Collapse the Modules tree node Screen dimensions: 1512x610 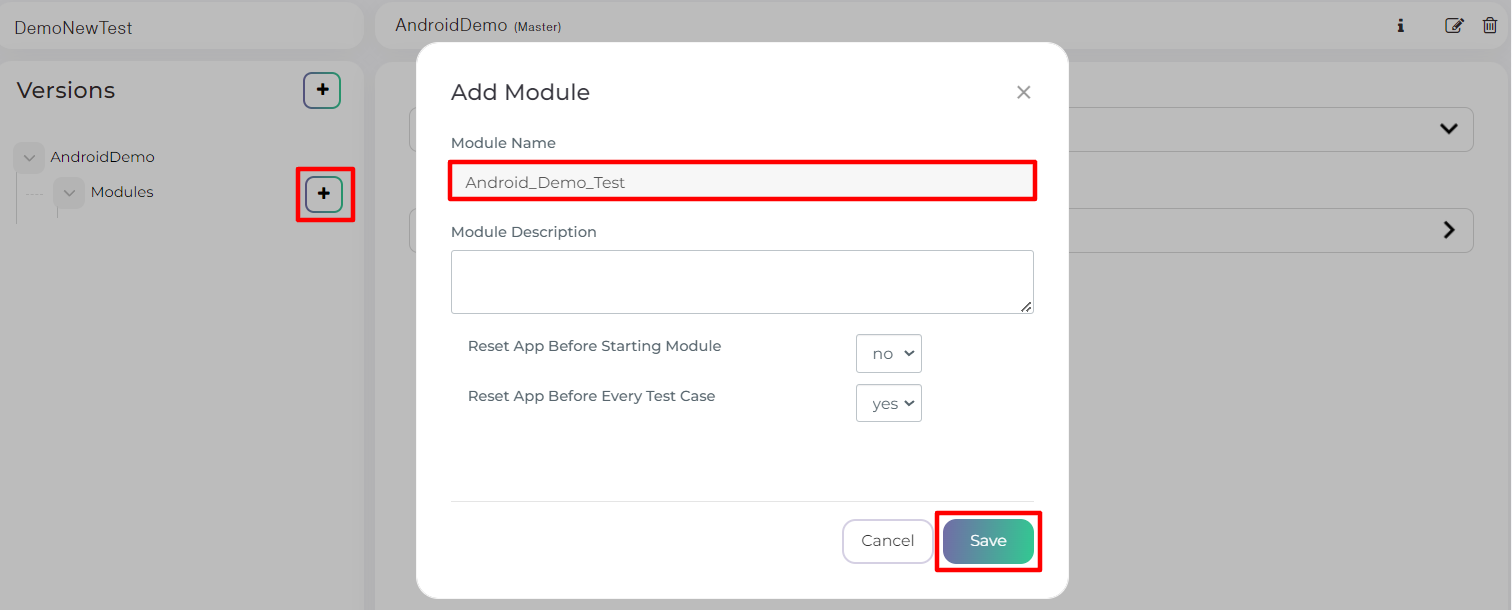pos(69,193)
